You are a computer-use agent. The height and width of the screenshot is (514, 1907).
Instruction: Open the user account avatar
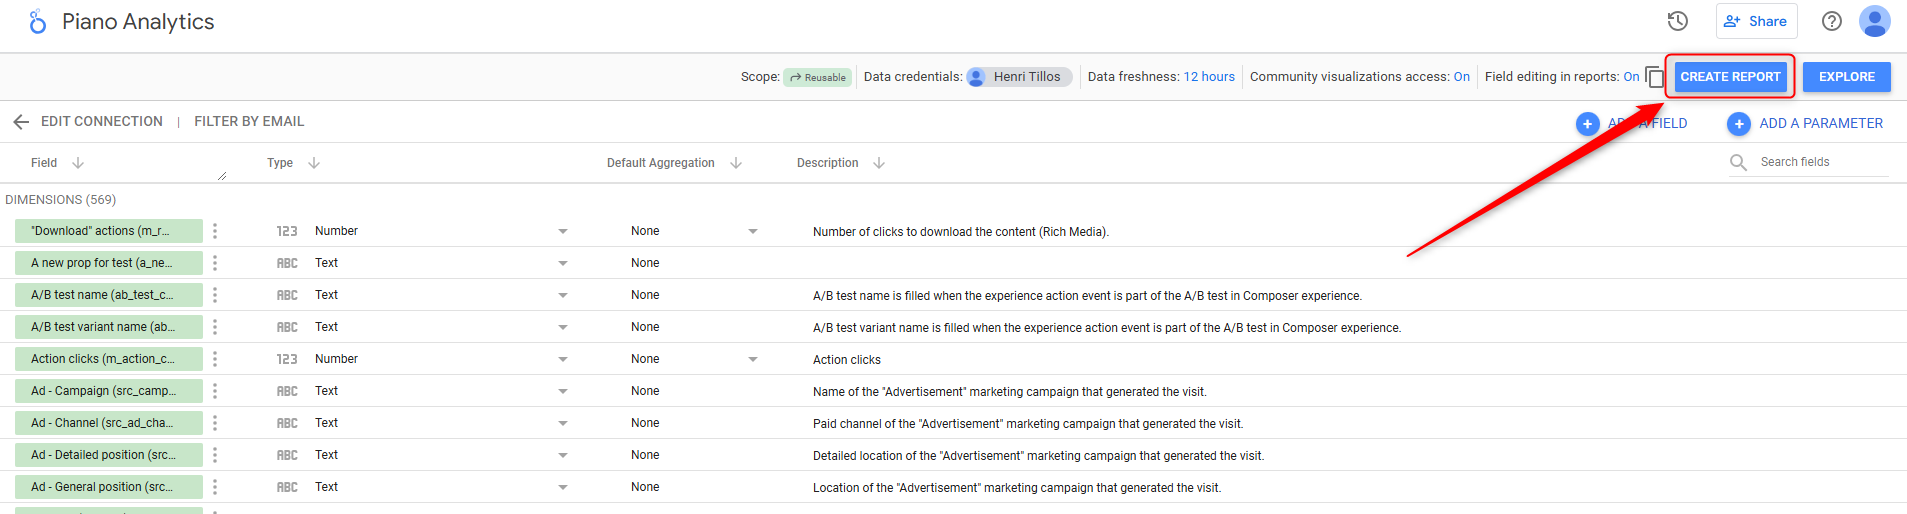coord(1874,21)
